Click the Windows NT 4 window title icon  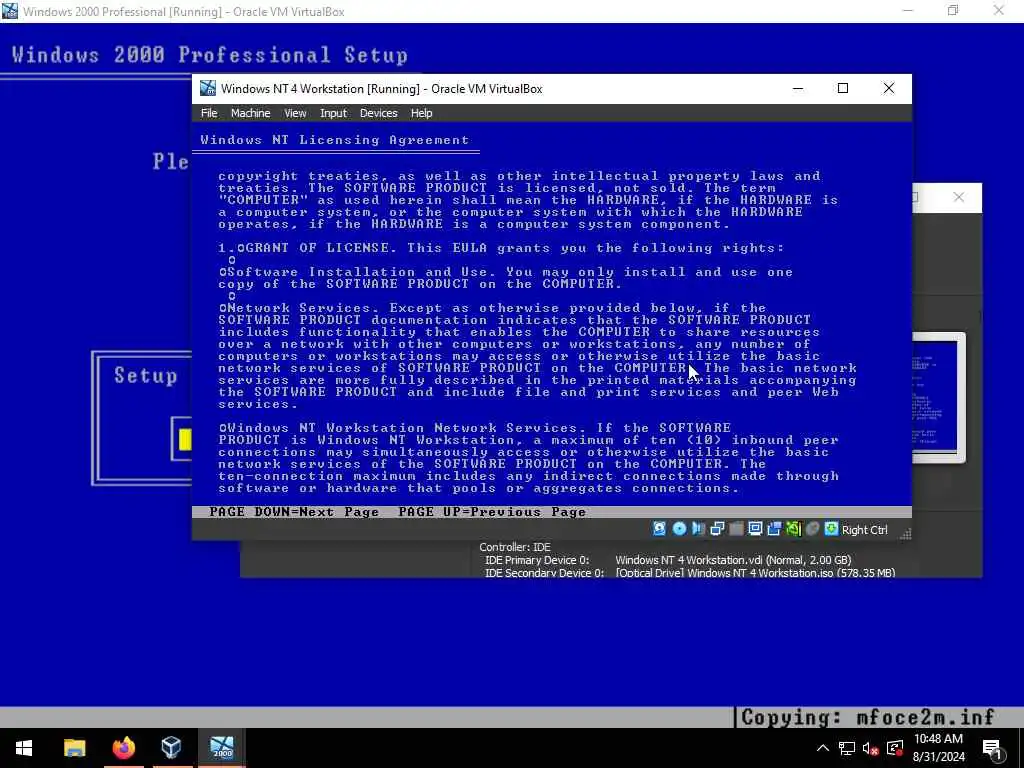click(x=208, y=88)
